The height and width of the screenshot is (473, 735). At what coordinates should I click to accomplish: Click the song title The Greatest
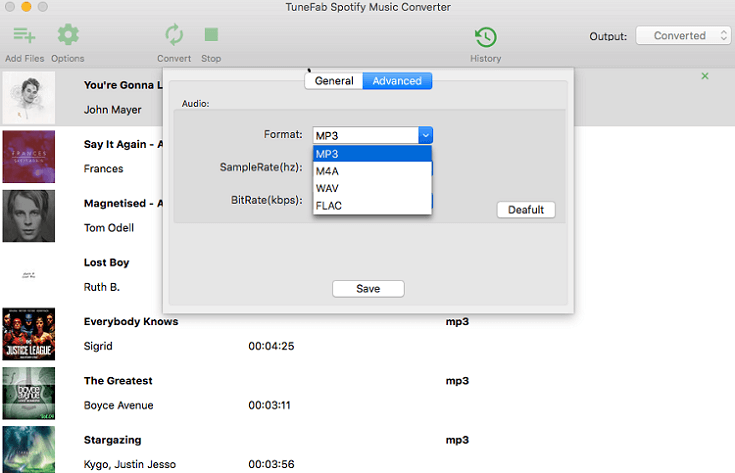118,381
